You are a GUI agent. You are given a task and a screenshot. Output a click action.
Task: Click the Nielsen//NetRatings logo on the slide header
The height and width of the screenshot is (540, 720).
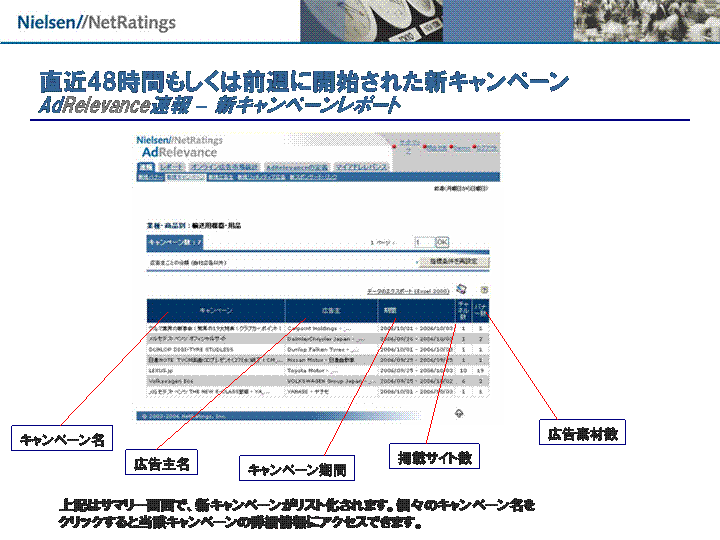(96, 22)
